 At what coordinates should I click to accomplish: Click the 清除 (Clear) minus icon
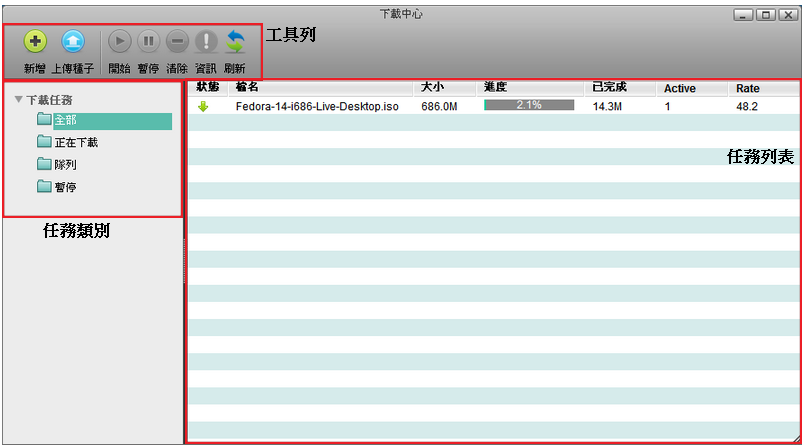click(177, 42)
